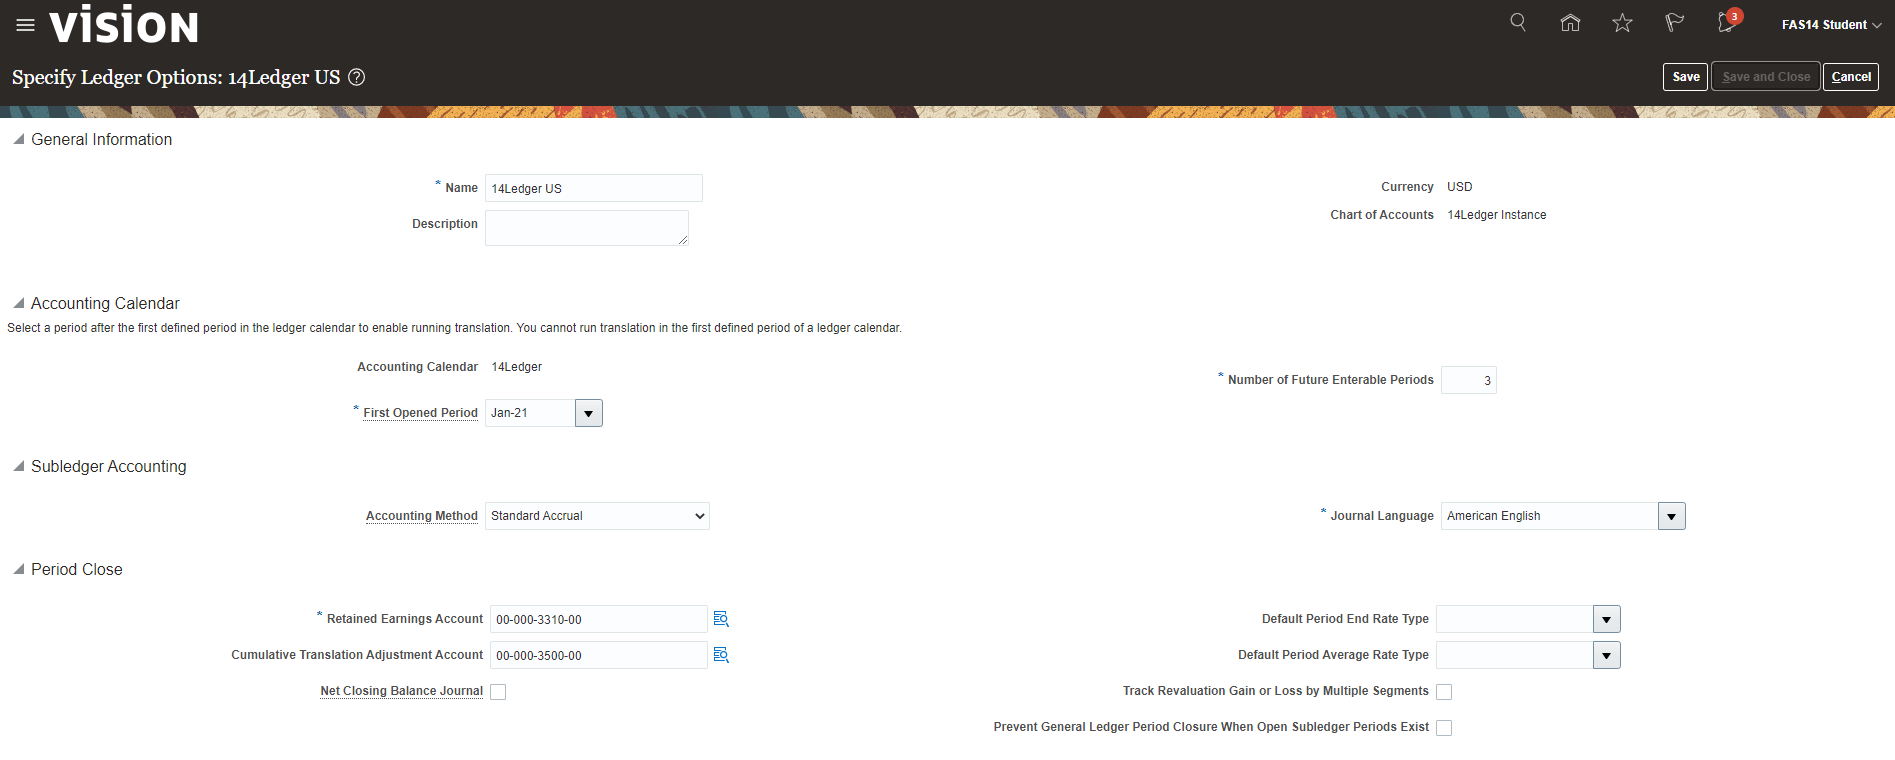Click the Cancel button
The height and width of the screenshot is (760, 1895).
(1850, 77)
